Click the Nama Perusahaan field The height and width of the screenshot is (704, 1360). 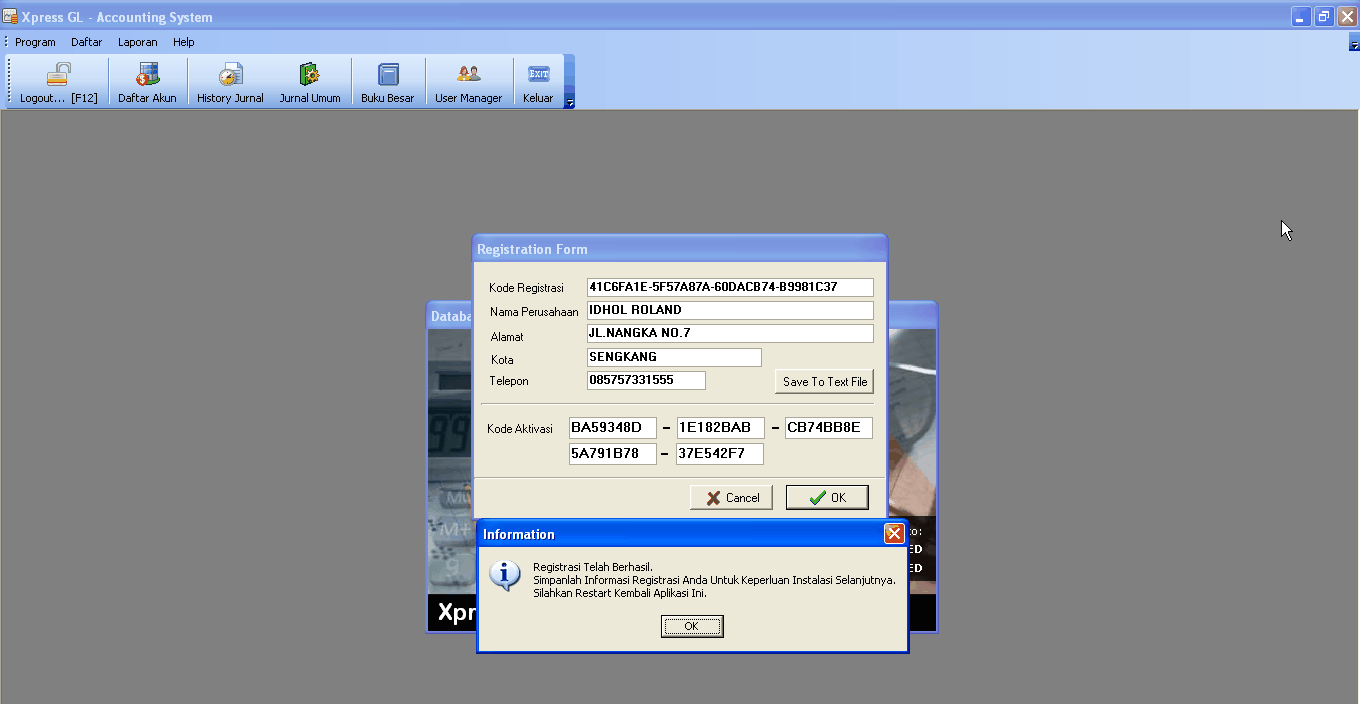(x=730, y=310)
